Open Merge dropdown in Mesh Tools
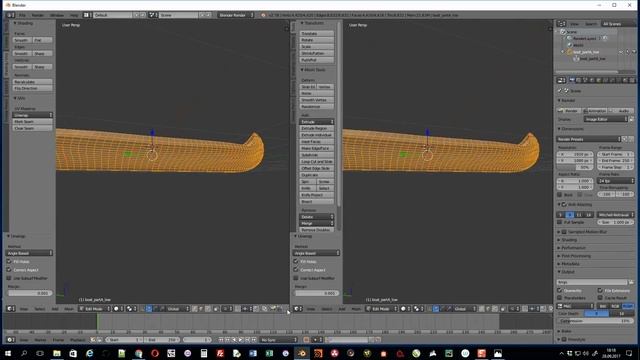The height and width of the screenshot is (360, 640). (317, 223)
